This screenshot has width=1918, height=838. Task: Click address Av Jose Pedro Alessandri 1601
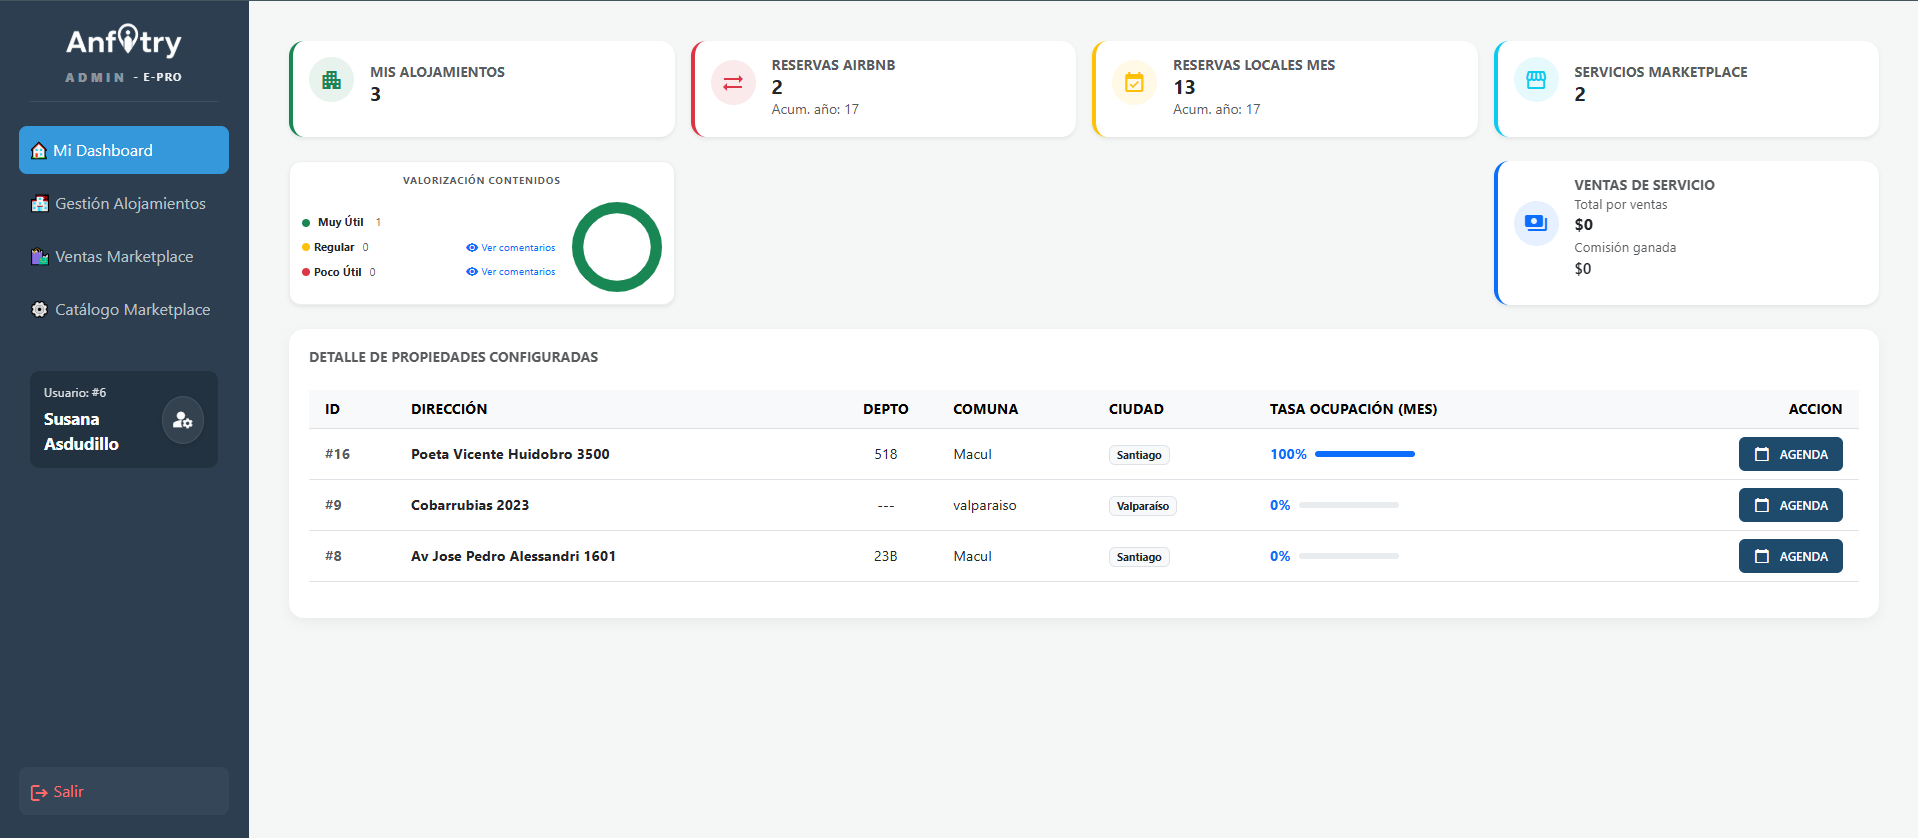[x=513, y=556]
